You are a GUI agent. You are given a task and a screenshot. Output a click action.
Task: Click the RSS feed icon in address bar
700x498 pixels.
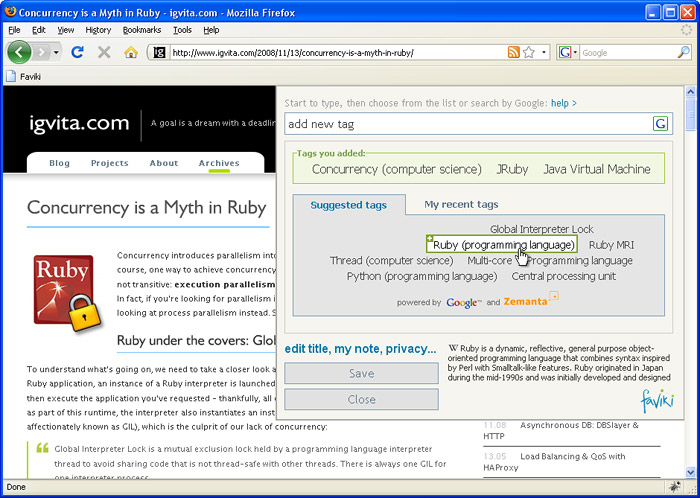[513, 52]
